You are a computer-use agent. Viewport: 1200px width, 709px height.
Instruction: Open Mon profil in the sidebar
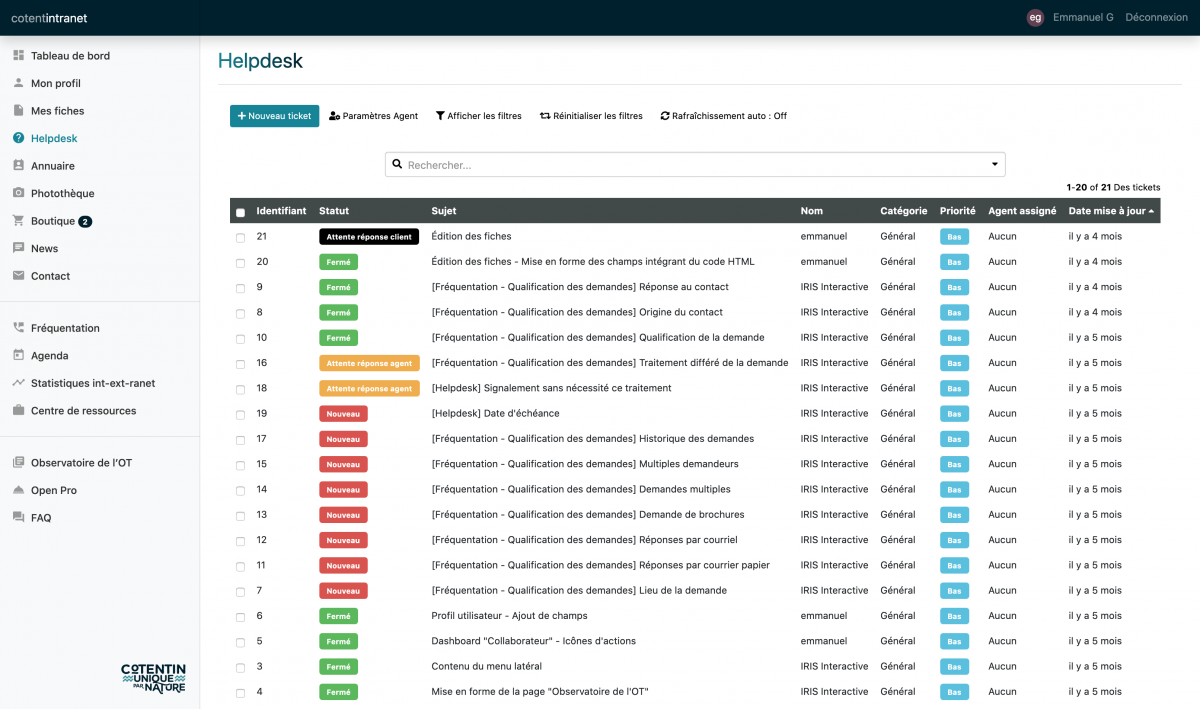[x=55, y=84]
